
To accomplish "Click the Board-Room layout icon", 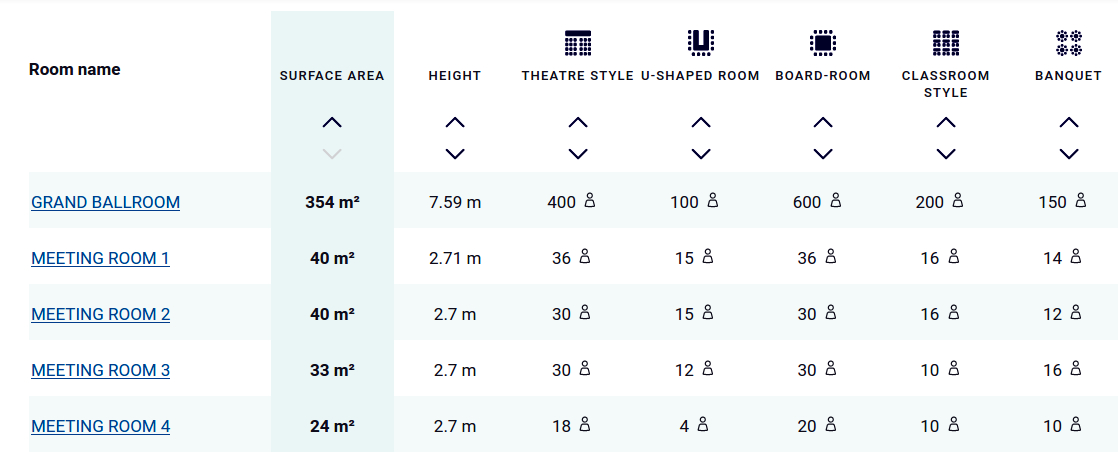I will [823, 42].
